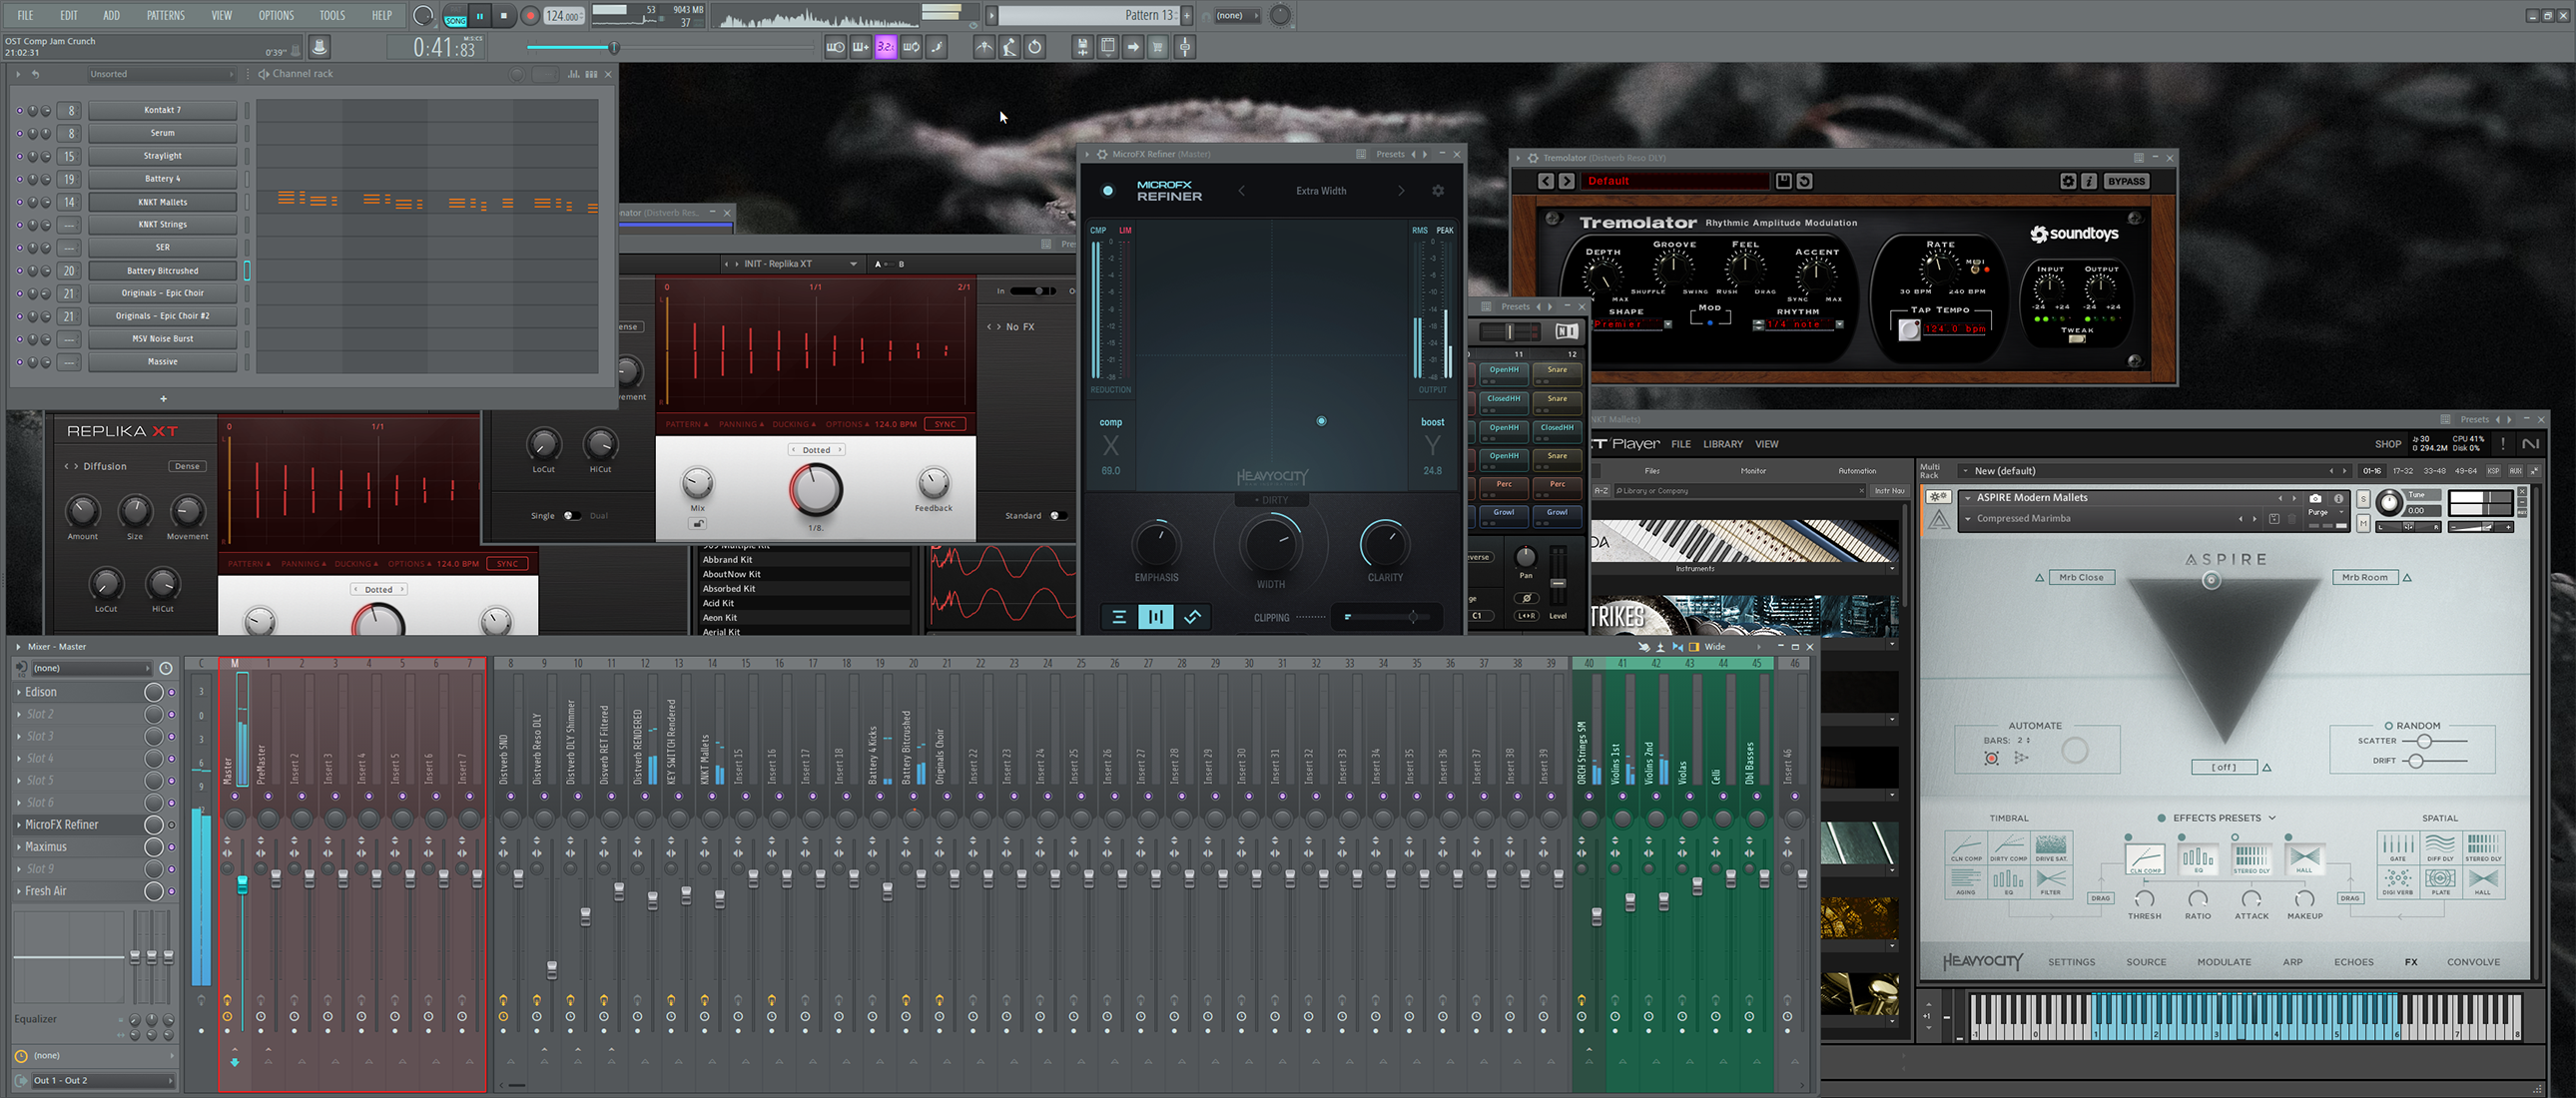Toggle Kontakt instrument Solo S button
2576x1098 pixels.
click(x=2363, y=499)
